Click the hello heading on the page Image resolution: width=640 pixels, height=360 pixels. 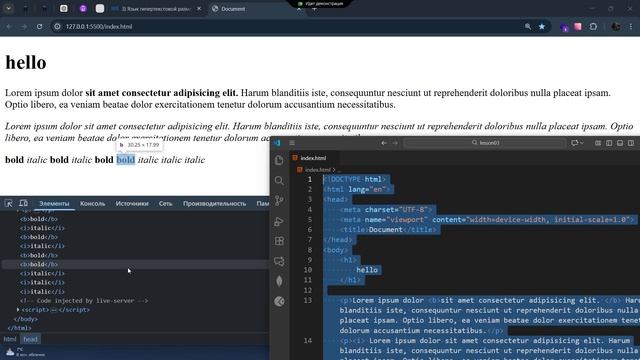pyautogui.click(x=26, y=62)
